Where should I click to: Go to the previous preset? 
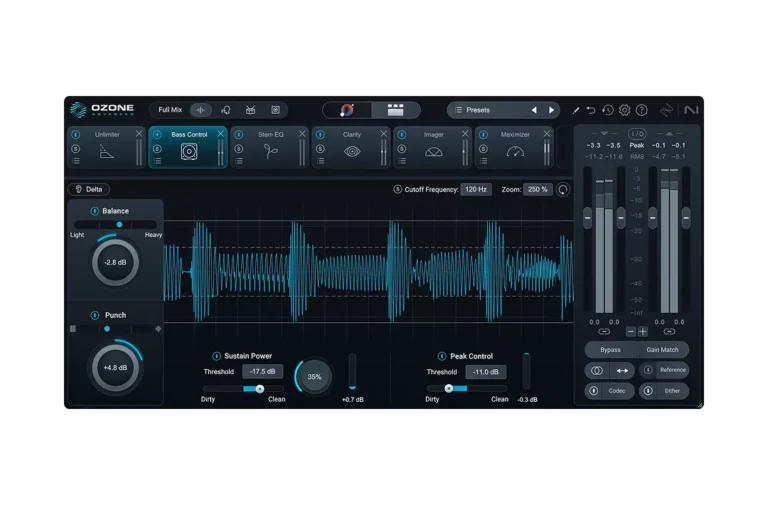pos(534,110)
